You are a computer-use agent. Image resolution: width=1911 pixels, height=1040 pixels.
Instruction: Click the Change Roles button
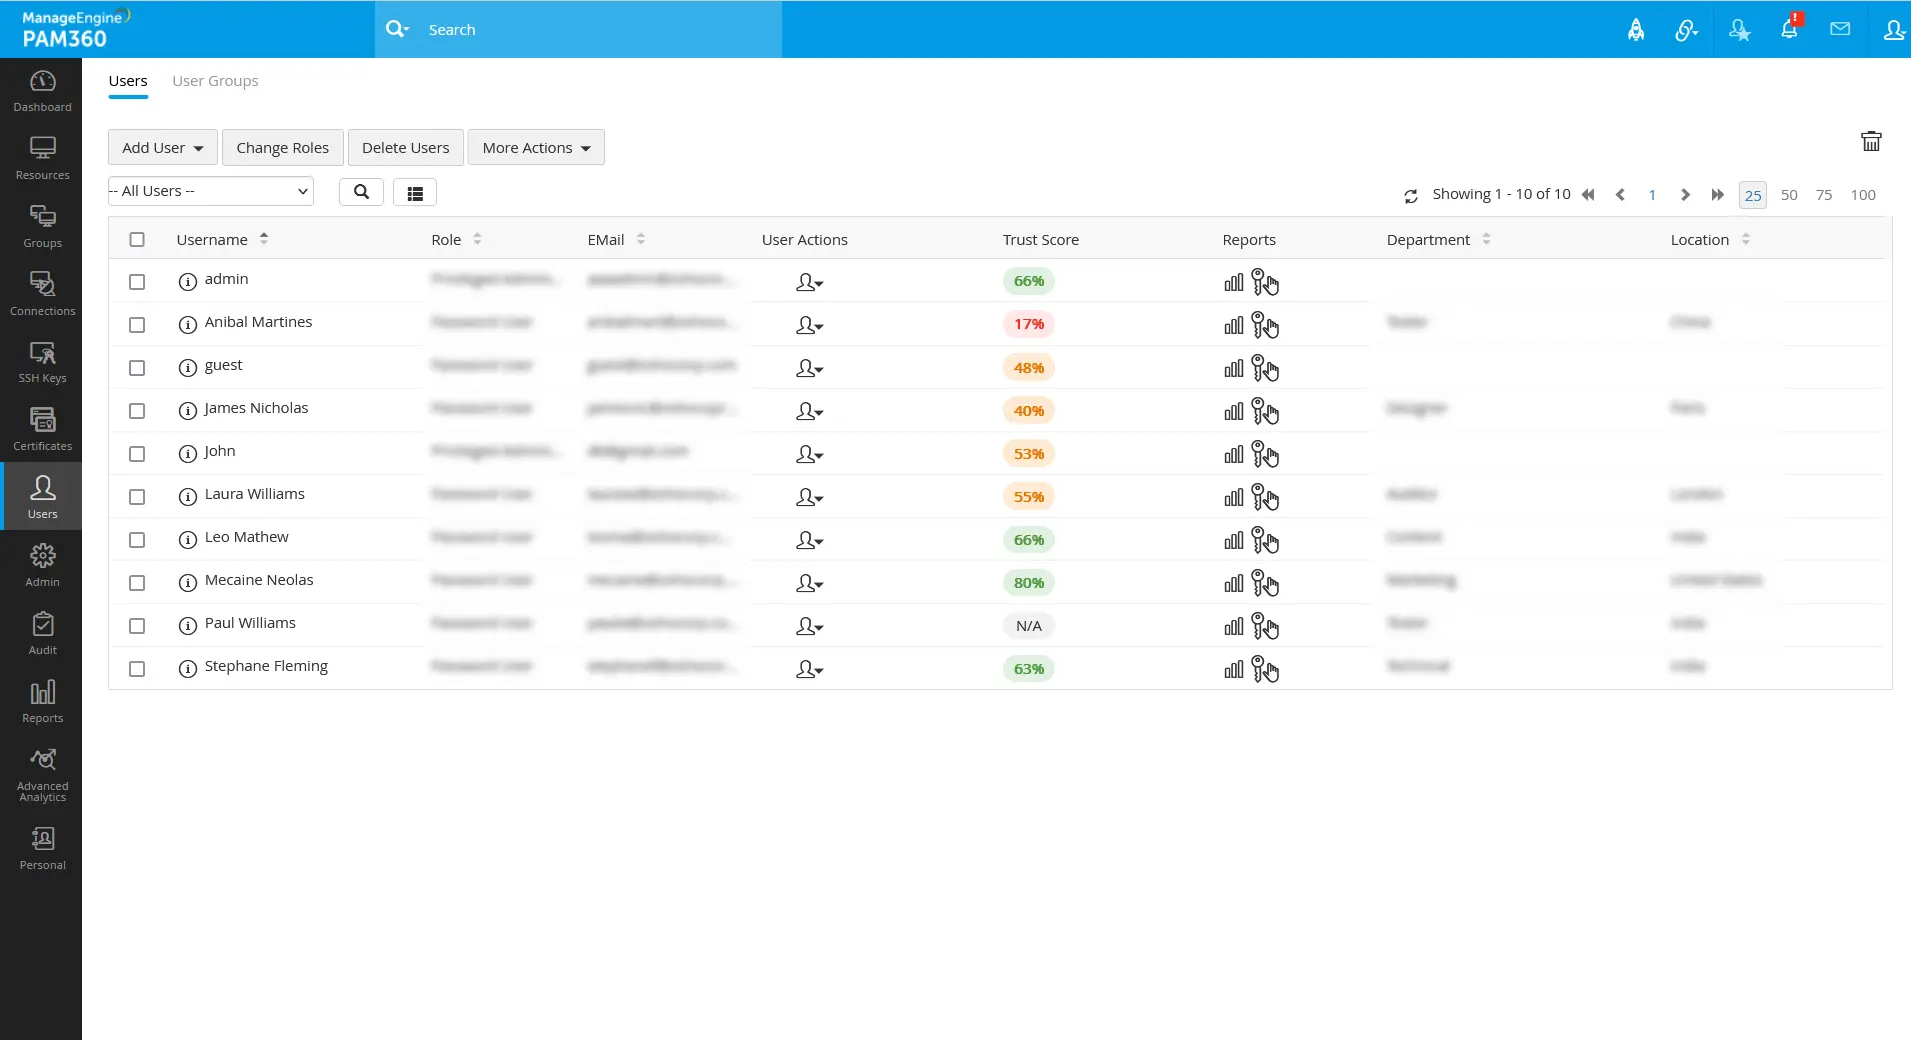[282, 147]
